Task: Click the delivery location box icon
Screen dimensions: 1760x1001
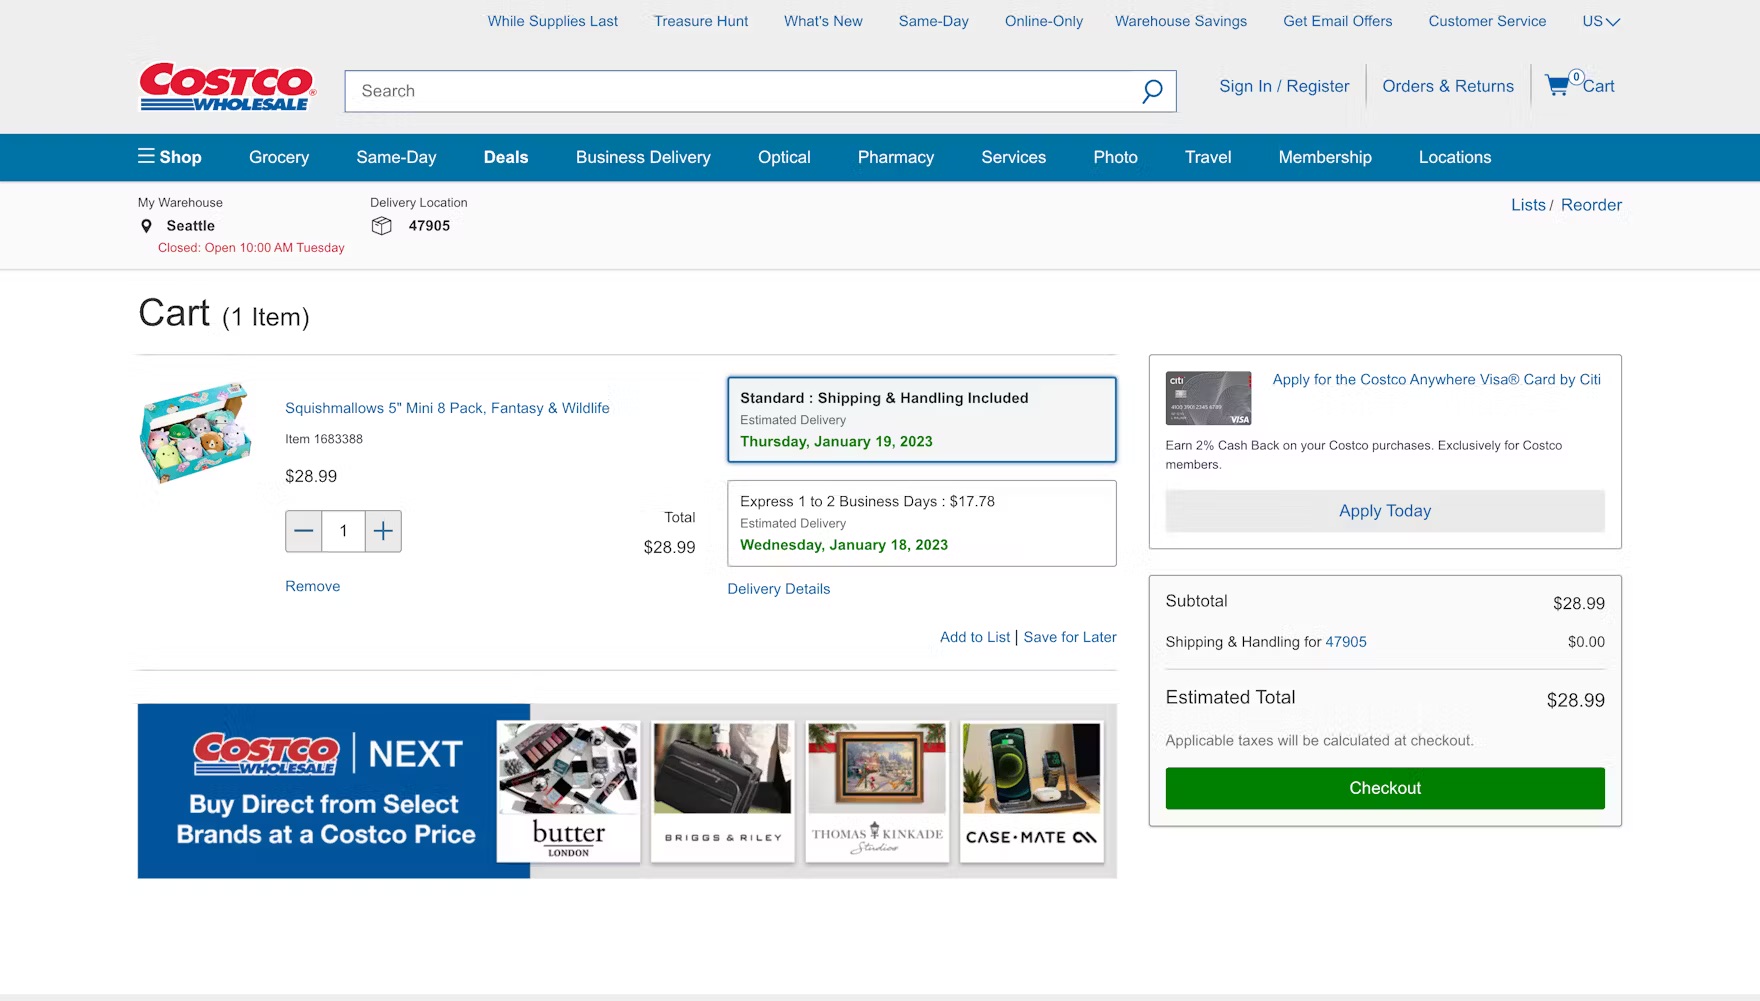Action: click(381, 226)
